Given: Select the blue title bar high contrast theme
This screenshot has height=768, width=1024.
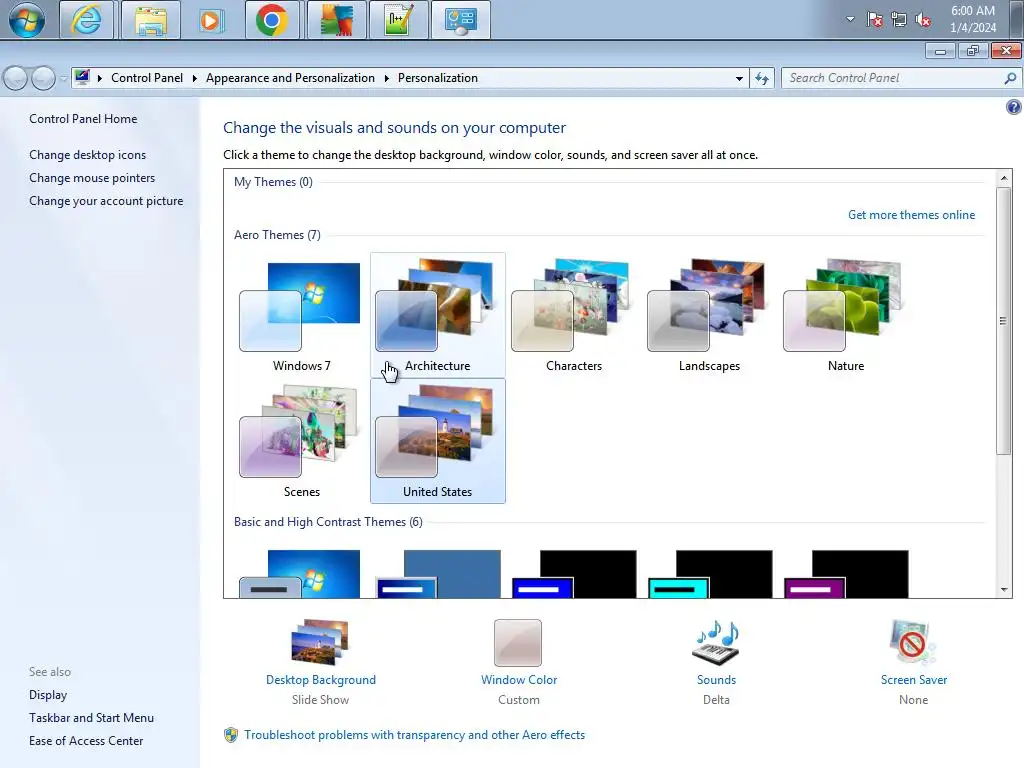Looking at the screenshot, I should pos(573,574).
